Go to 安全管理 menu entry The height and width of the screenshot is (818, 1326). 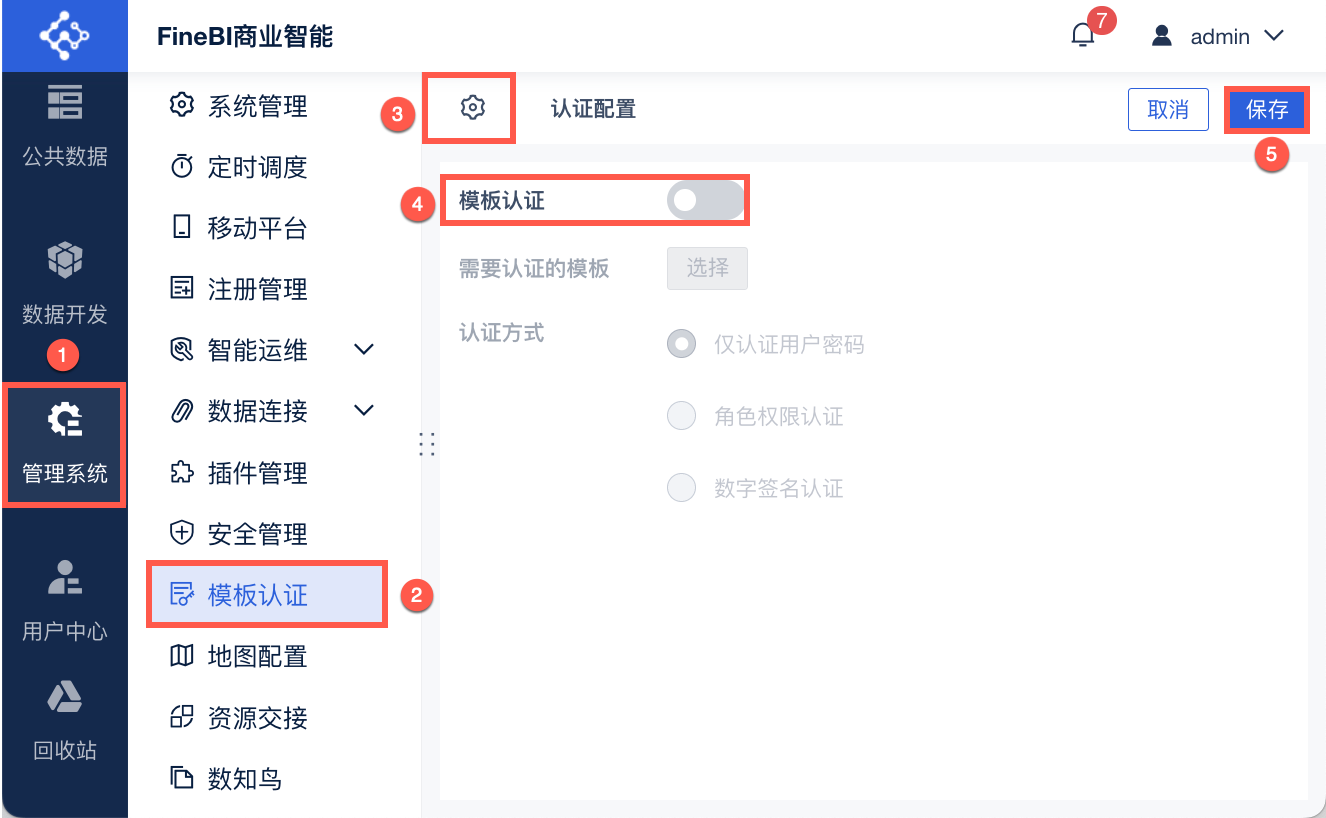257,534
